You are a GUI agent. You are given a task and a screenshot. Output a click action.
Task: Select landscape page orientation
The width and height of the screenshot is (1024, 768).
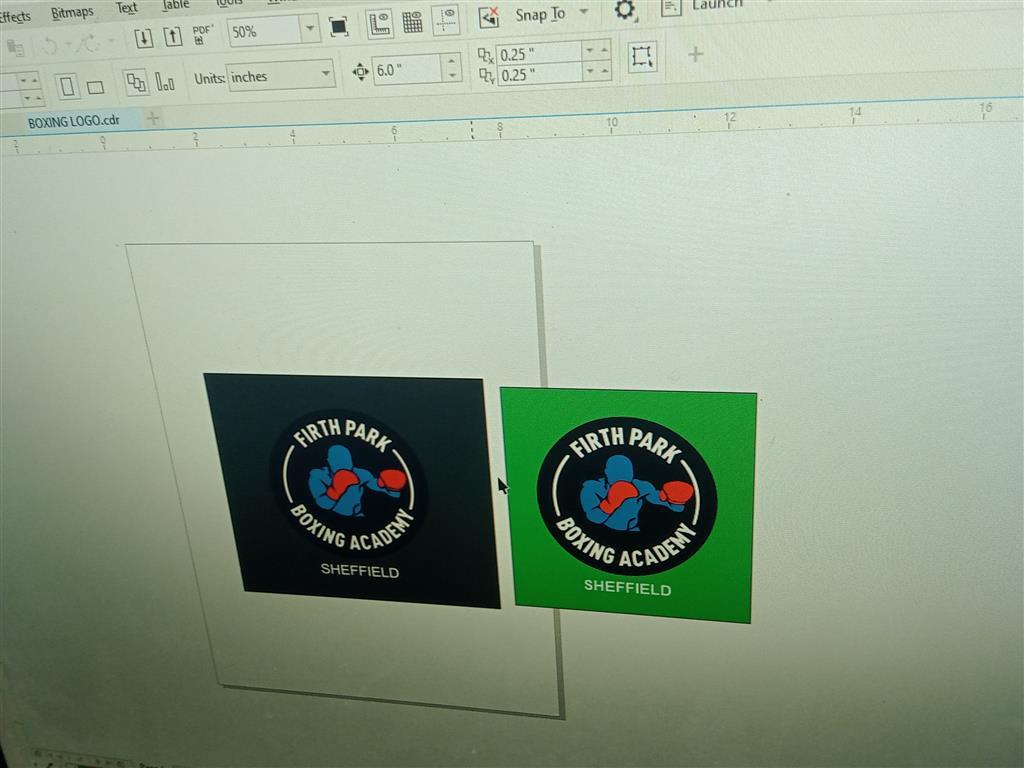(95, 87)
